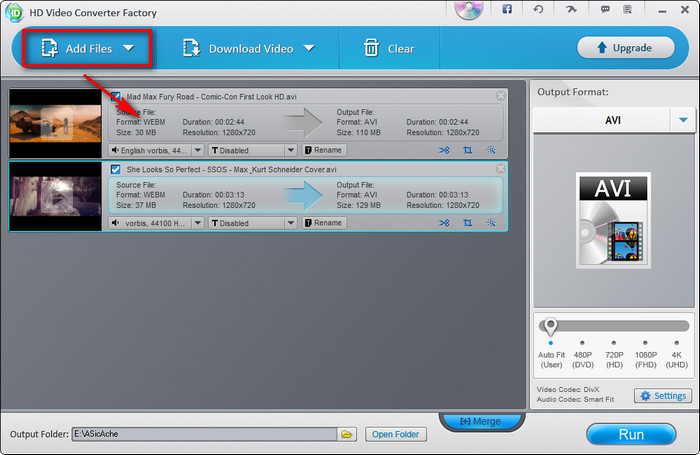
Task: Click the Run button to convert
Action: [x=631, y=434]
